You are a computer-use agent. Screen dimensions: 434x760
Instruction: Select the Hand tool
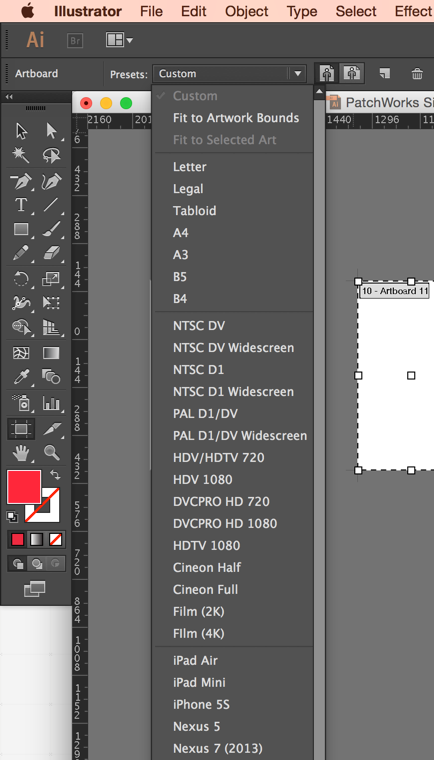[21, 453]
